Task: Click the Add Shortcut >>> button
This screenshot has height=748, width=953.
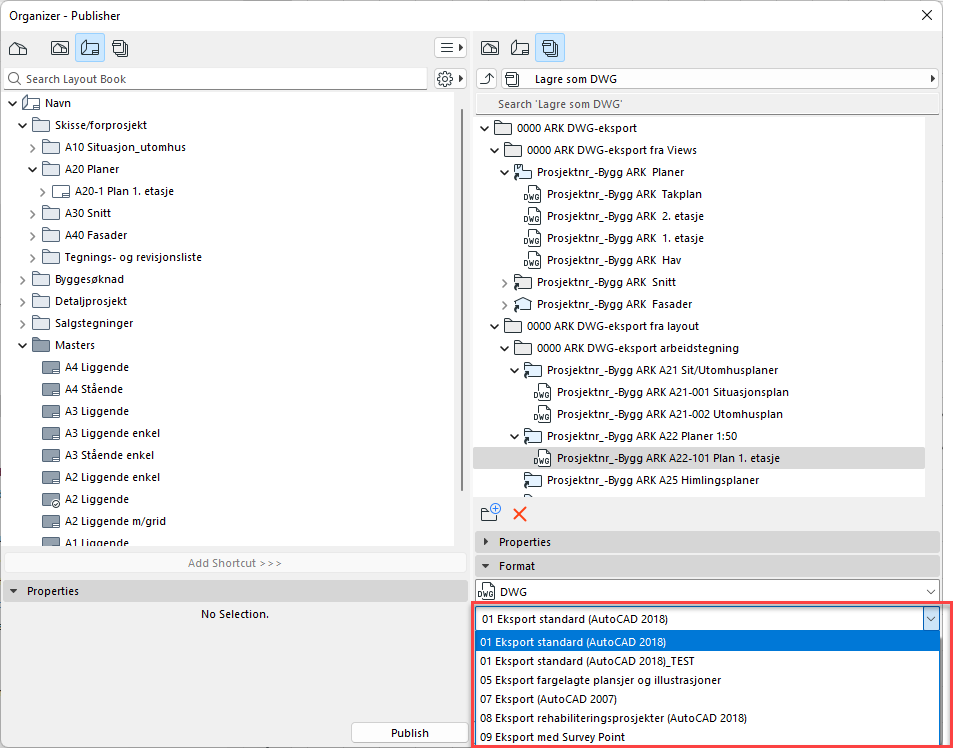Action: pos(234,563)
